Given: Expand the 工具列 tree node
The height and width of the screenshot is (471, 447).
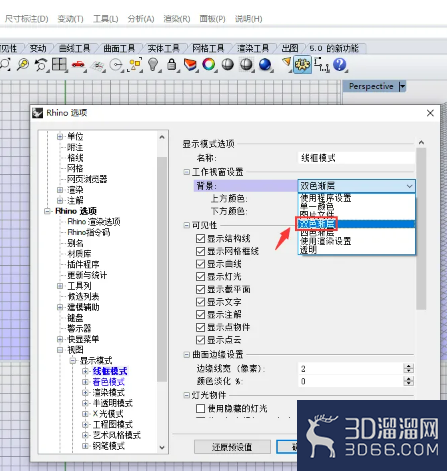Looking at the screenshot, I should (x=60, y=286).
